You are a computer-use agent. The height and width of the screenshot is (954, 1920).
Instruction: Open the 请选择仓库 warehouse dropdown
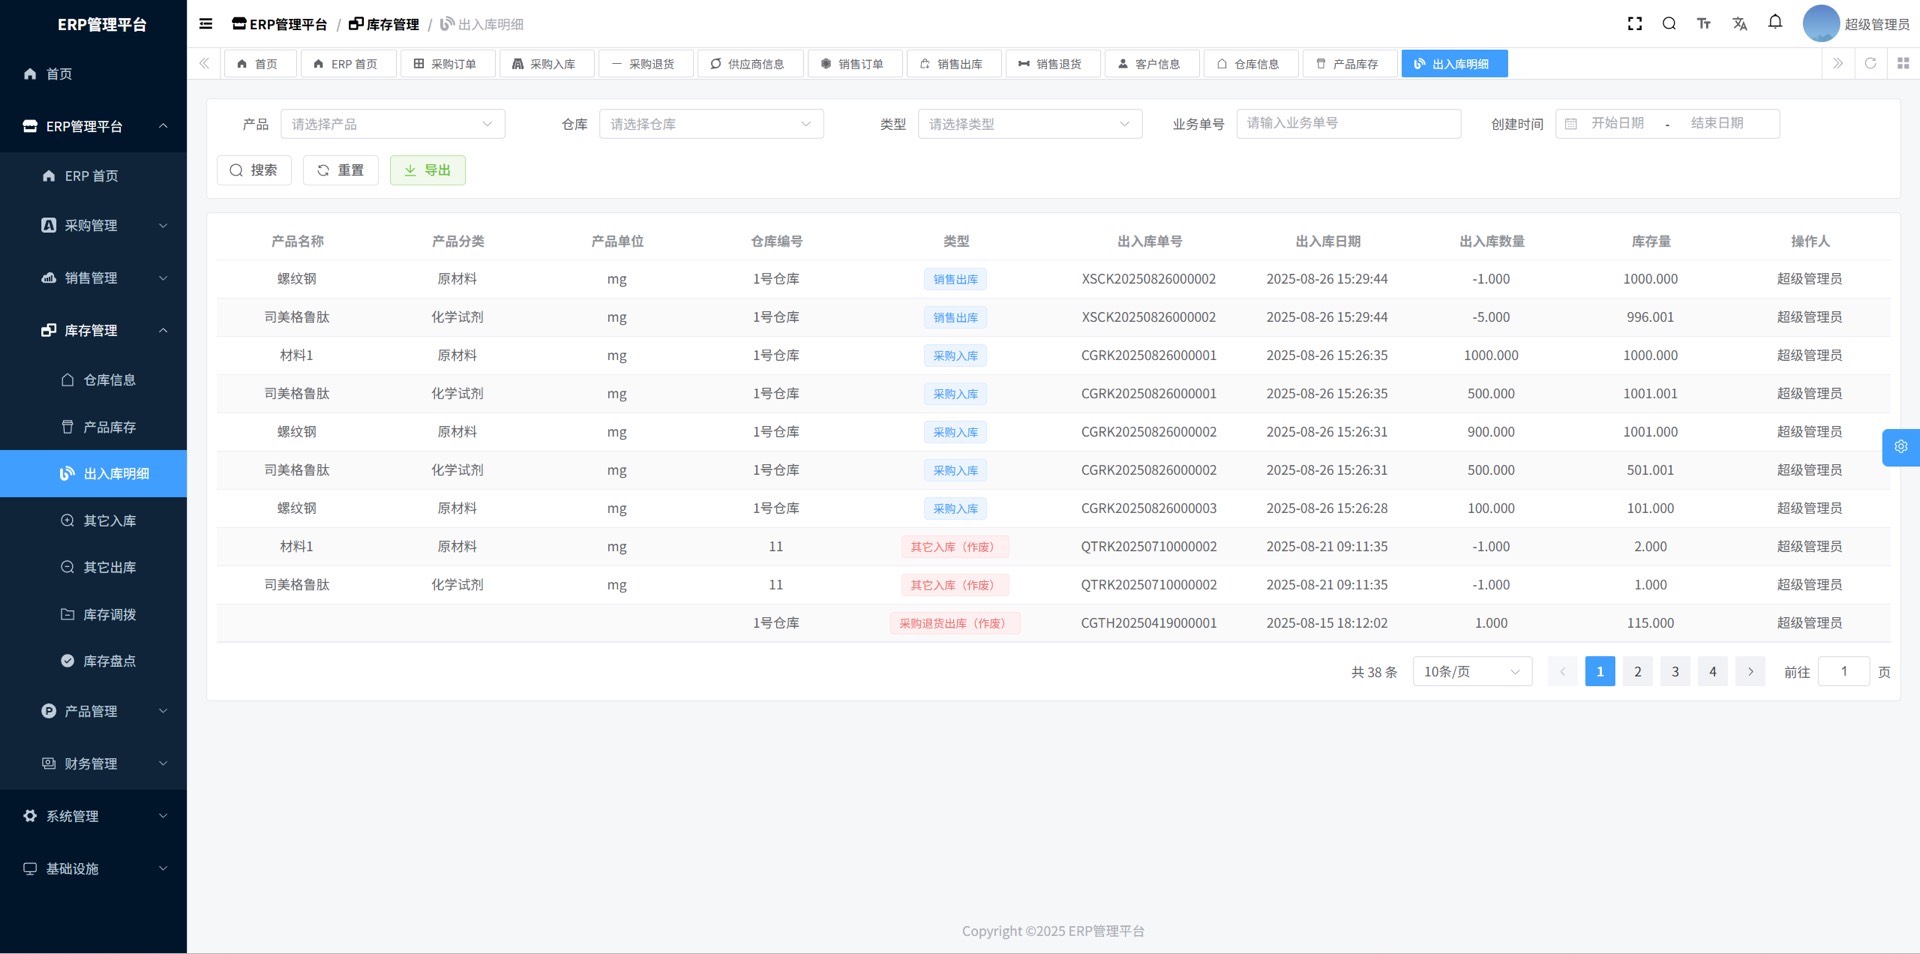tap(710, 124)
